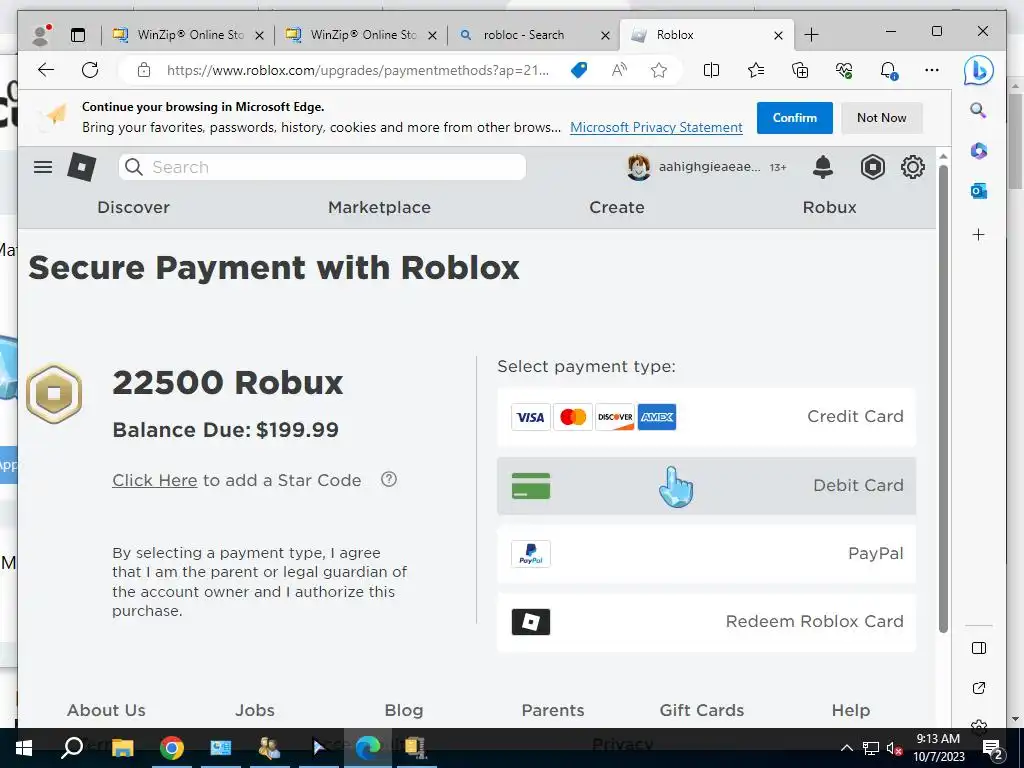
Task: Refresh the Roblox page
Action: click(90, 70)
